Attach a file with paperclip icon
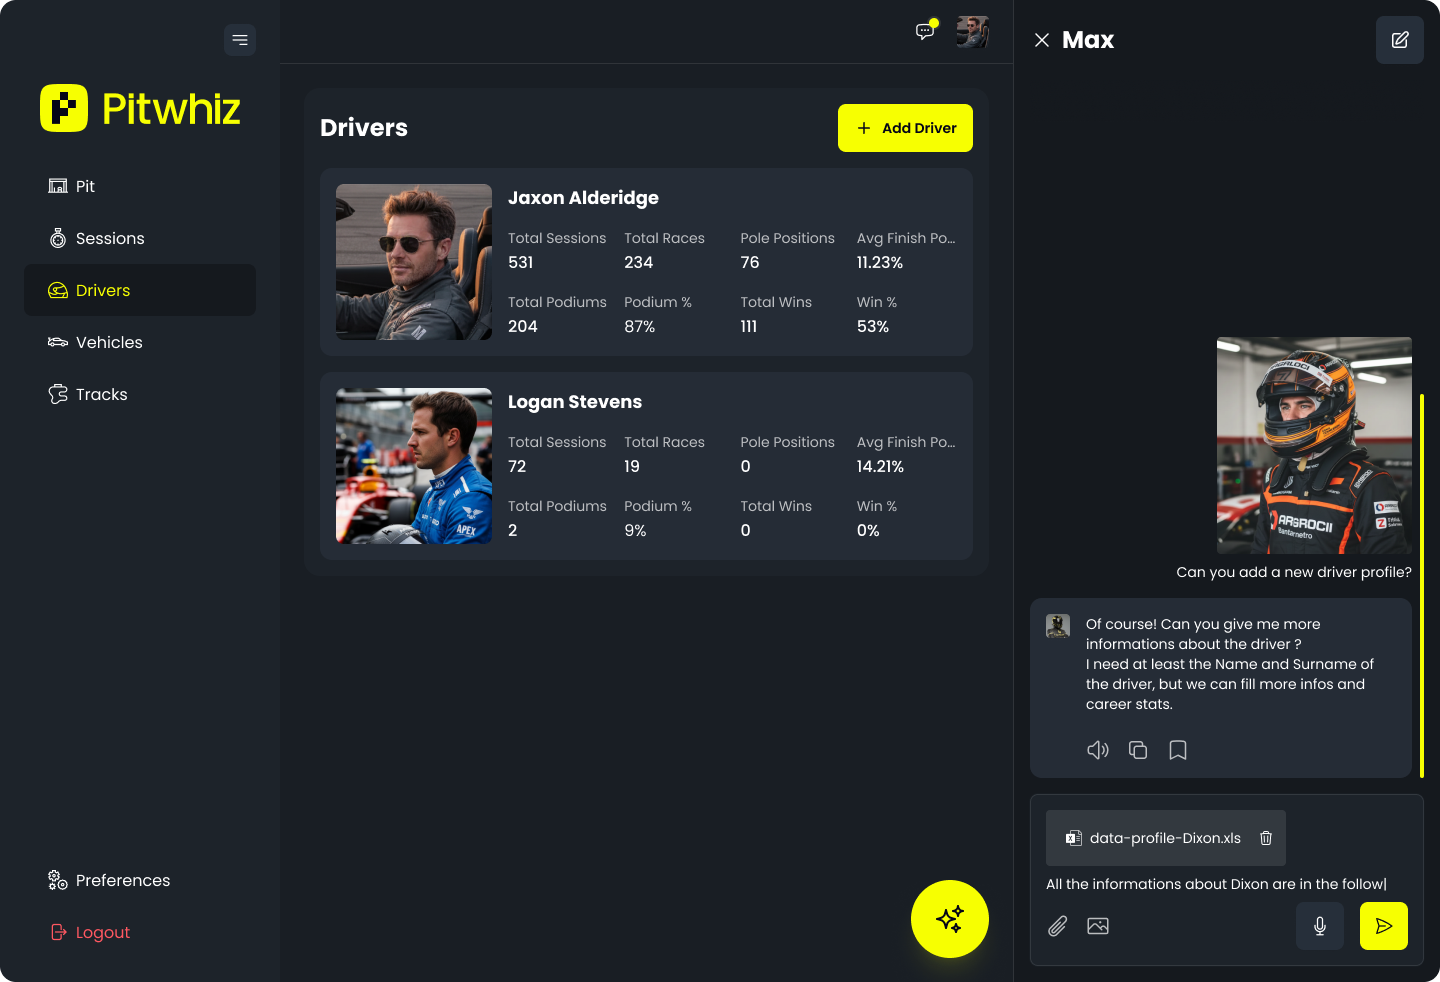 click(x=1057, y=926)
